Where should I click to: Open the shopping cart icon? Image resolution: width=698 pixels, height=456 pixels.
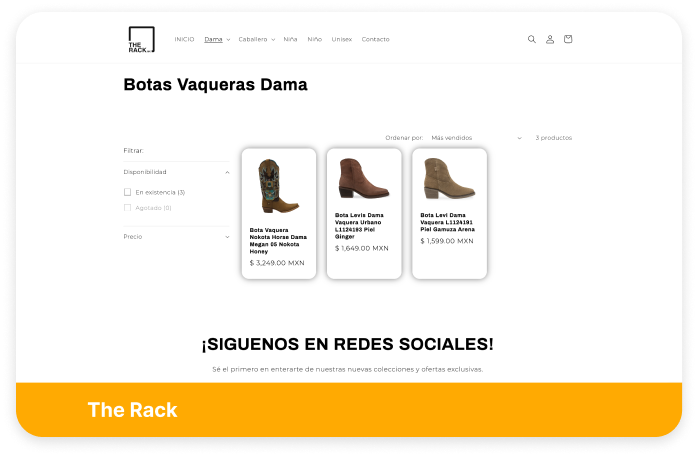click(568, 39)
